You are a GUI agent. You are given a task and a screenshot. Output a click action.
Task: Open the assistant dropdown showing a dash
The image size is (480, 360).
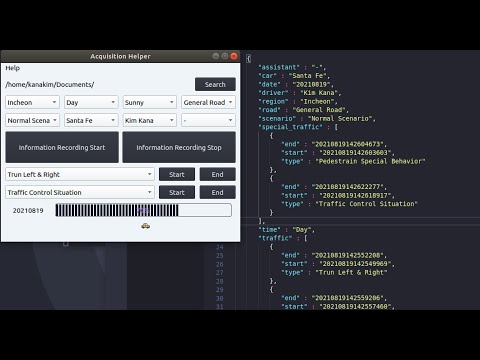(x=208, y=120)
